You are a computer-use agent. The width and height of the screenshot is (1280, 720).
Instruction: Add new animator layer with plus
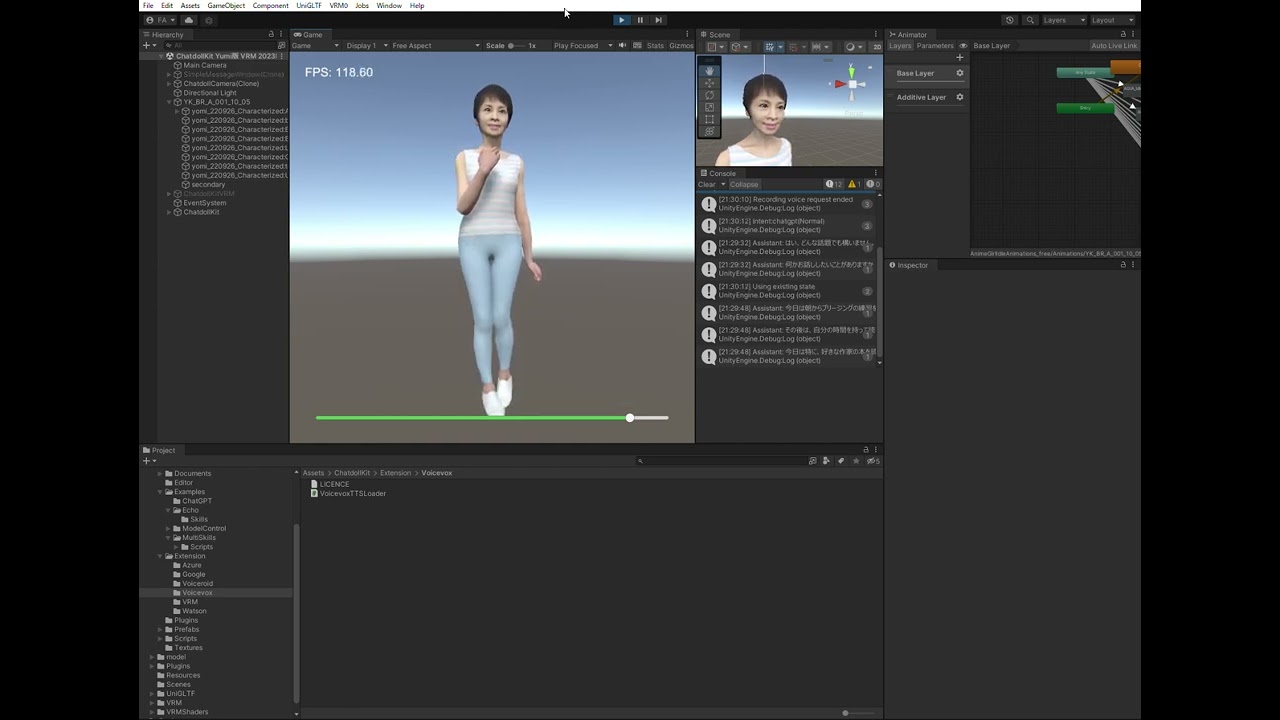click(x=960, y=57)
